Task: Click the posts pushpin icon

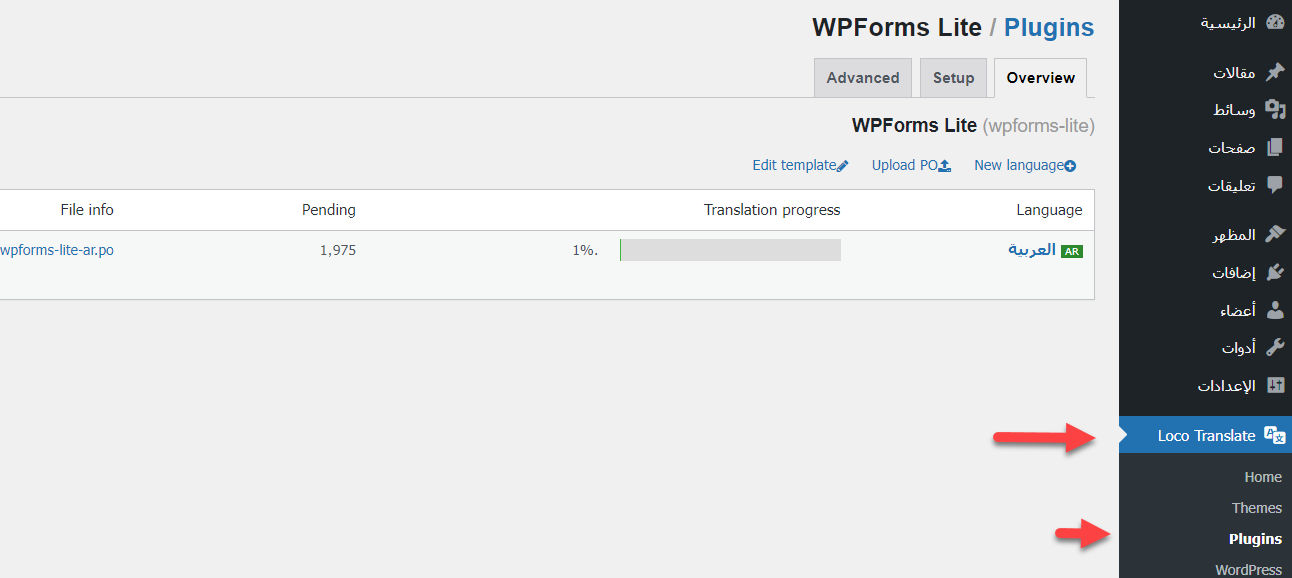Action: (1274, 72)
